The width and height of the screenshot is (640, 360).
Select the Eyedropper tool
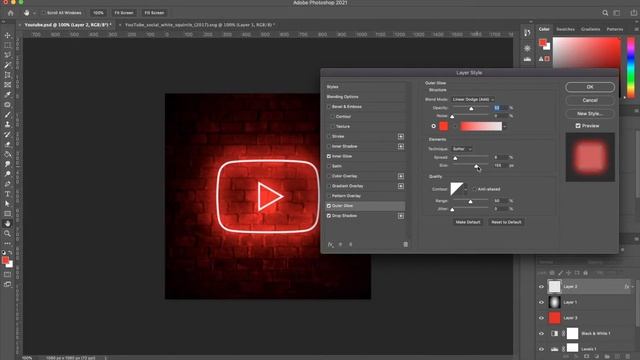click(x=7, y=95)
